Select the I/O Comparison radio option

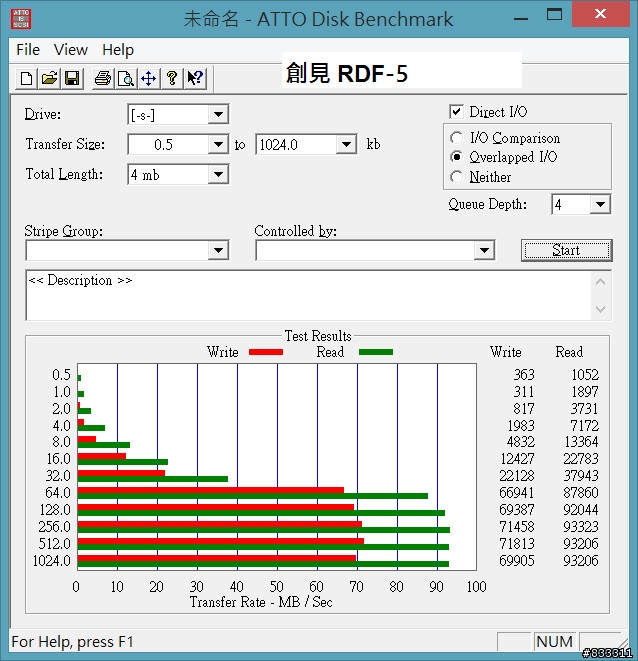tap(456, 138)
